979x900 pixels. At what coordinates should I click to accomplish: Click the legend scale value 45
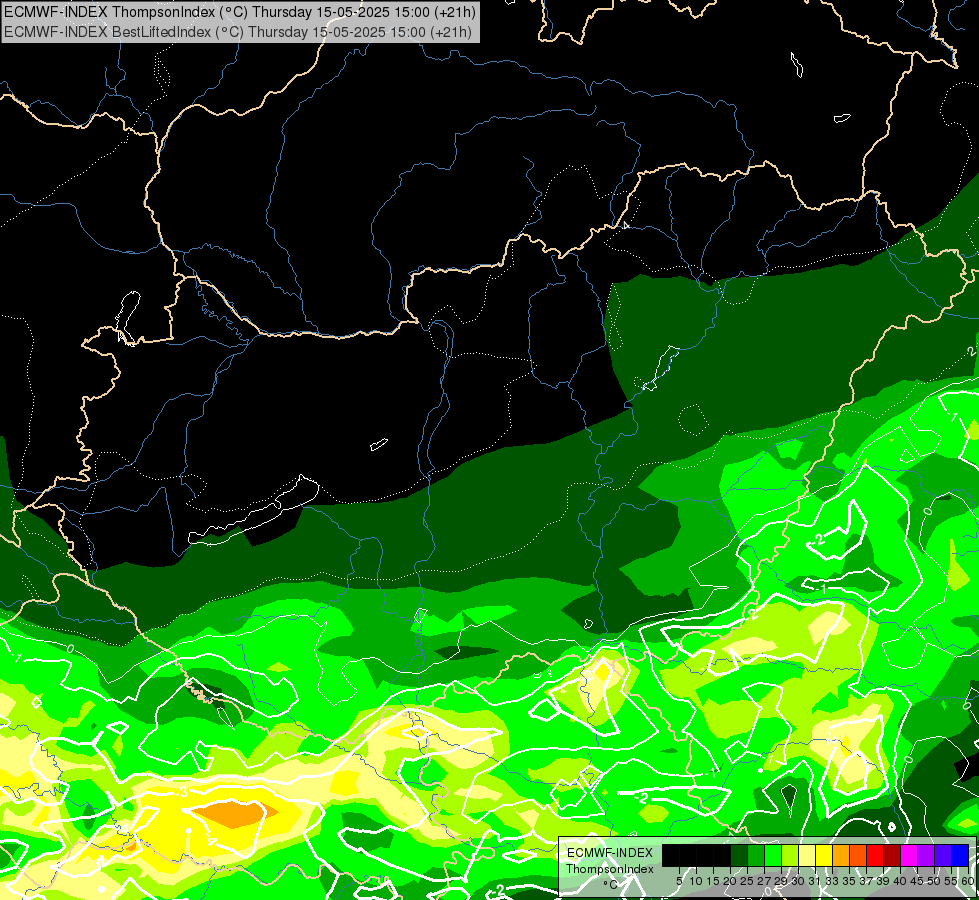917,881
